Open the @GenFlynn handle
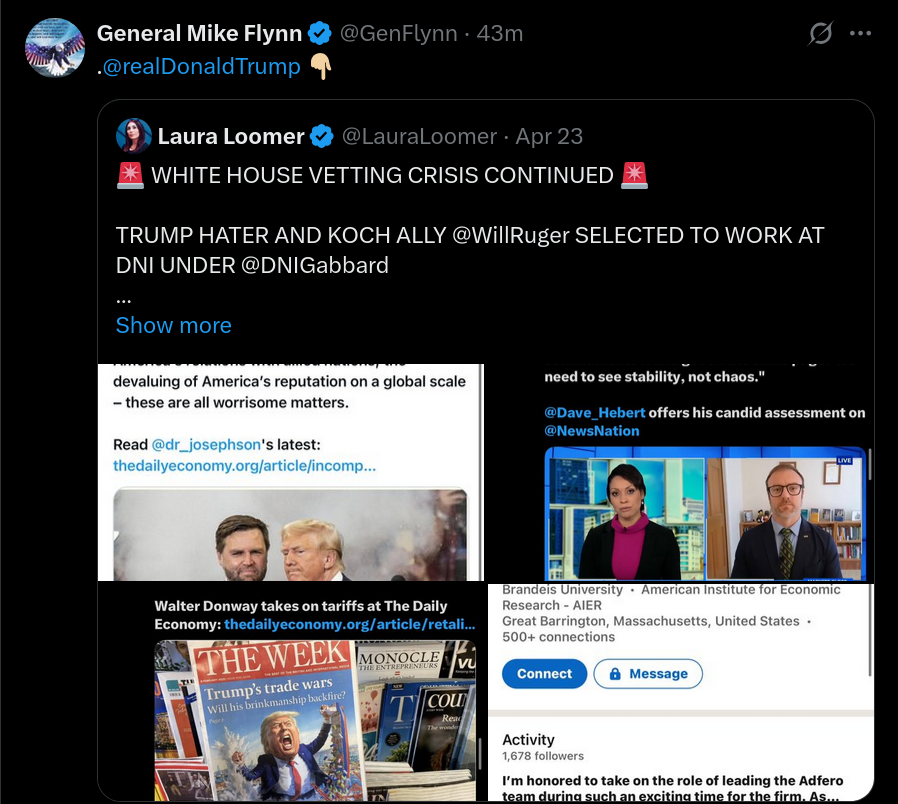 point(399,33)
